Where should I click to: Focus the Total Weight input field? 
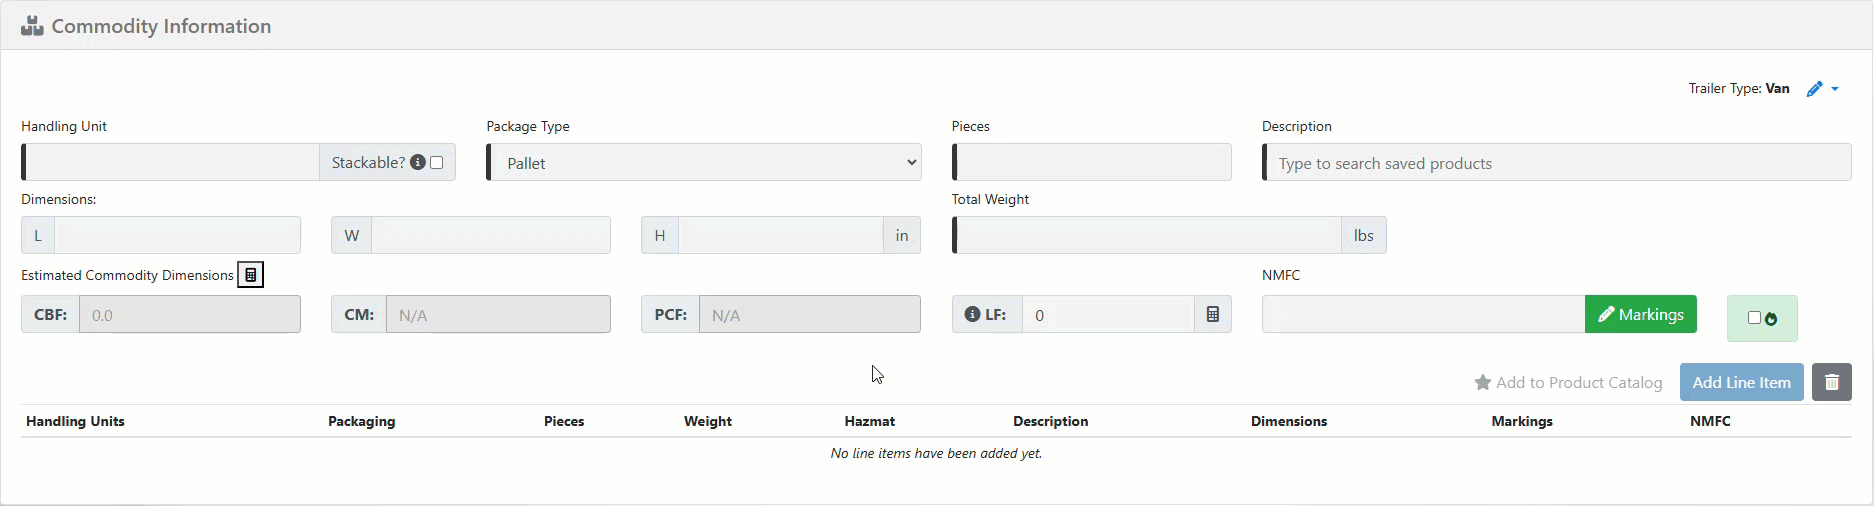coord(1148,236)
